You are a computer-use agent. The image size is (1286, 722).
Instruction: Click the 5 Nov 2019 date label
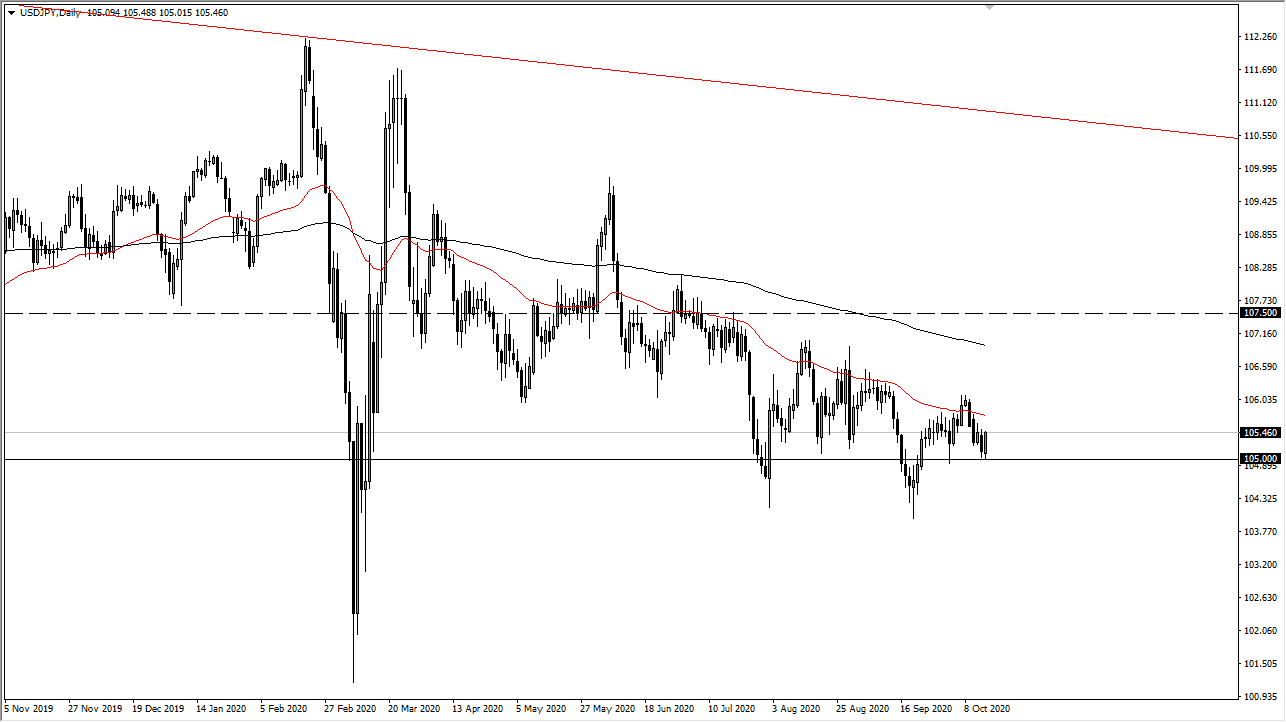(x=27, y=709)
